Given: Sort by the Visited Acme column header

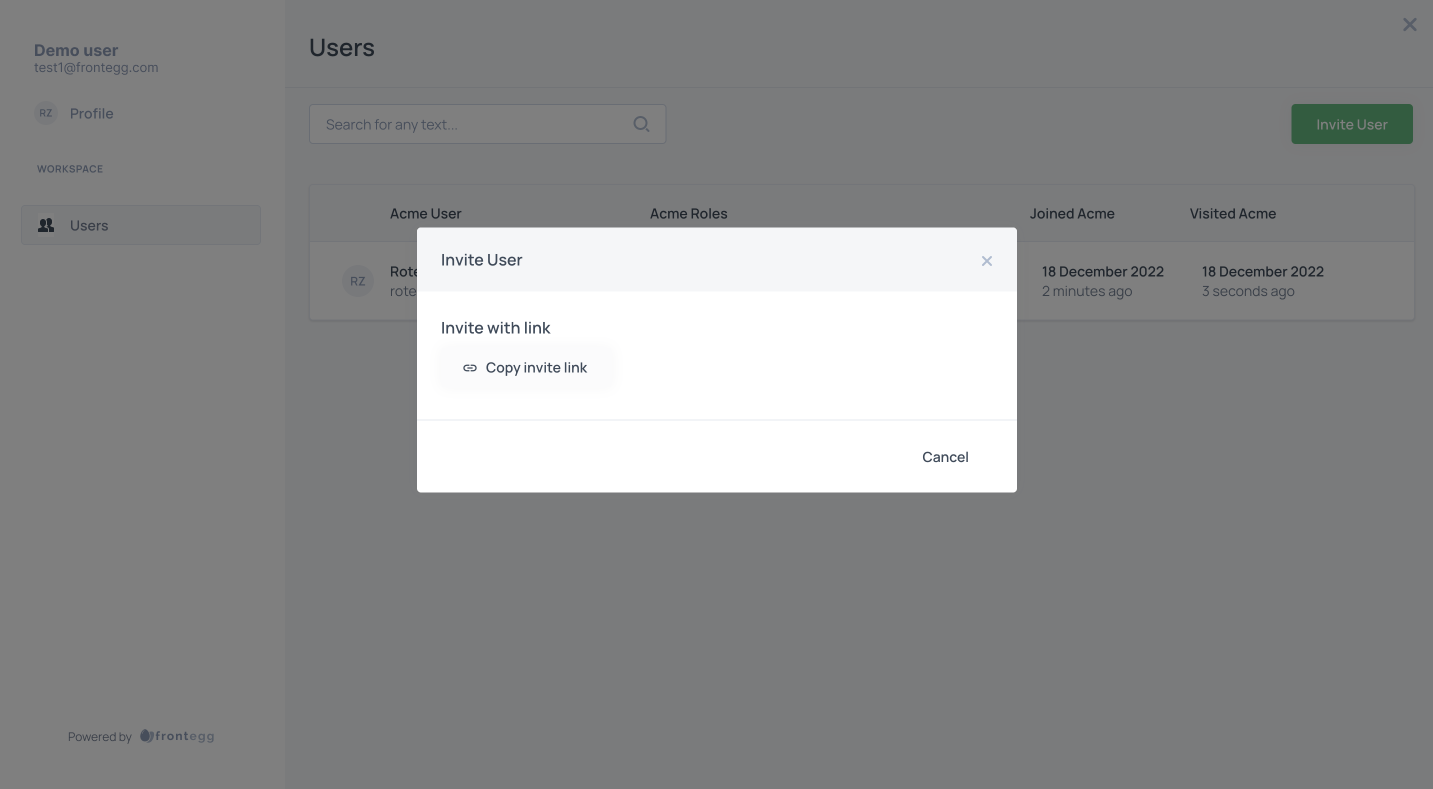Looking at the screenshot, I should [1233, 213].
